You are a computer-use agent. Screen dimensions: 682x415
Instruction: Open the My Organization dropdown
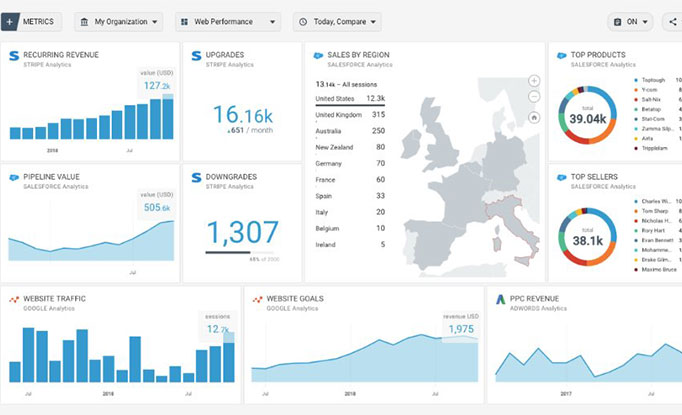click(x=118, y=21)
